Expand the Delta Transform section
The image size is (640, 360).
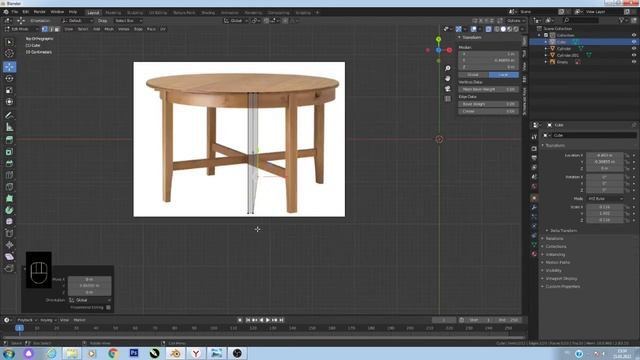[x=563, y=231]
